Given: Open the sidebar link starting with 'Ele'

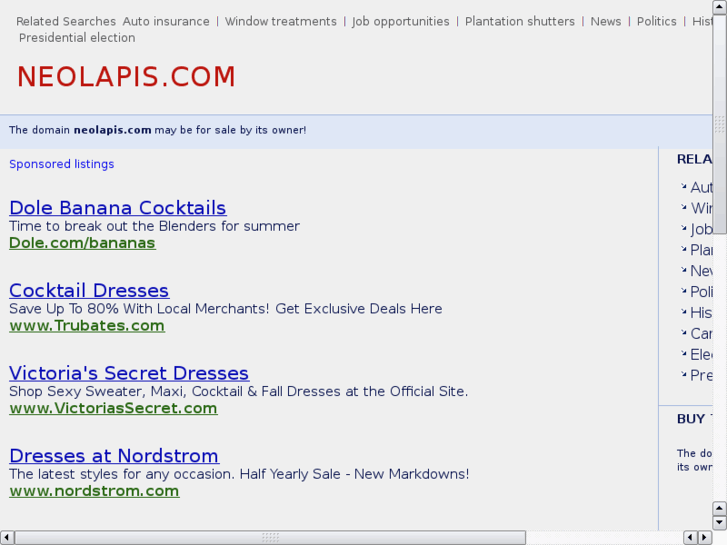Looking at the screenshot, I should (x=701, y=354).
